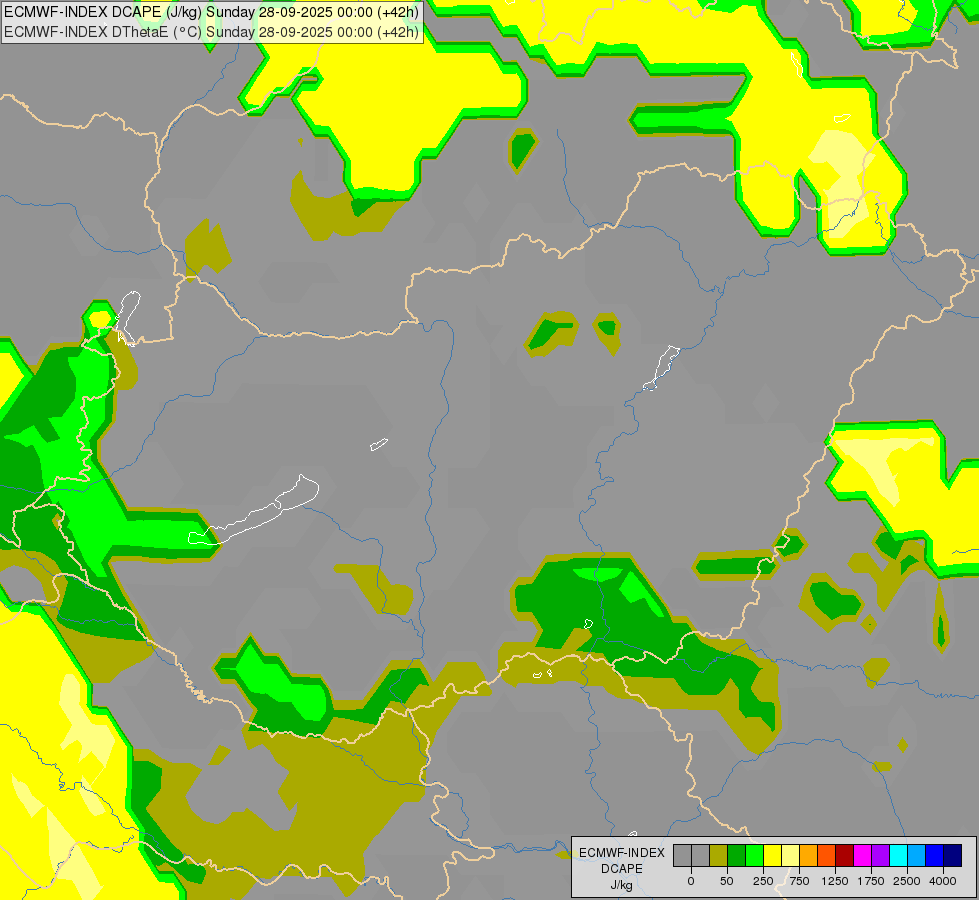Select the dark green legend swatch
Viewport: 979px width, 900px height.
pyautogui.click(x=736, y=856)
